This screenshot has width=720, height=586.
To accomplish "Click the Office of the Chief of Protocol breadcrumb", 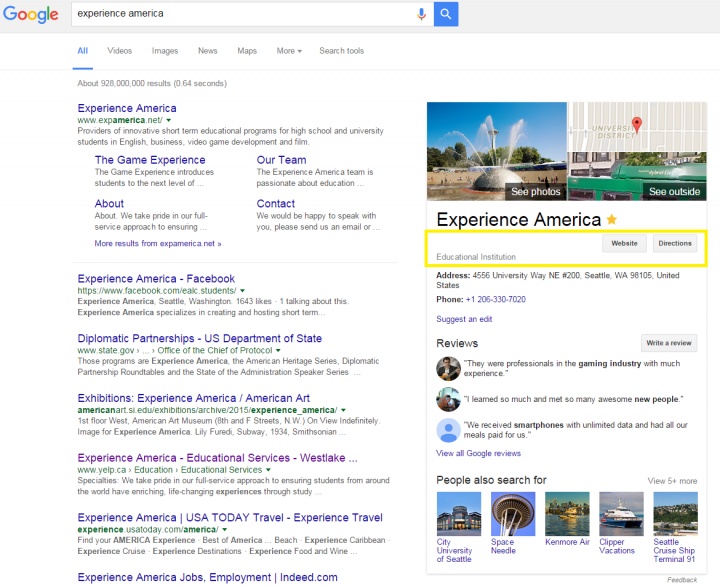I will 215,350.
